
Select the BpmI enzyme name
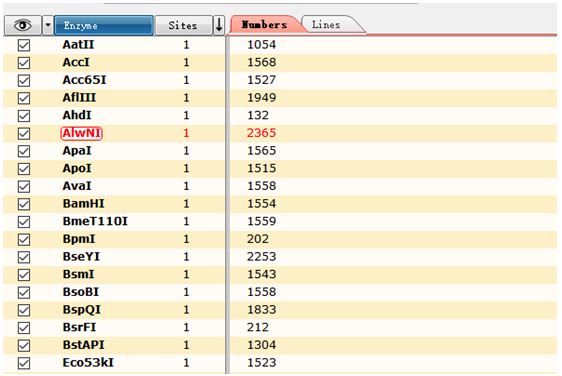(x=79, y=239)
